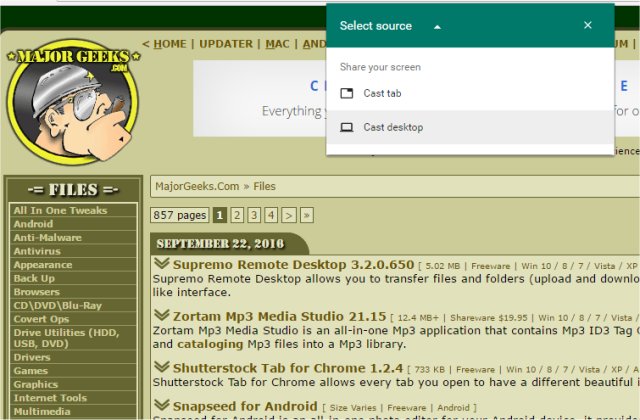Click the Cast tab window icon

coord(347,93)
